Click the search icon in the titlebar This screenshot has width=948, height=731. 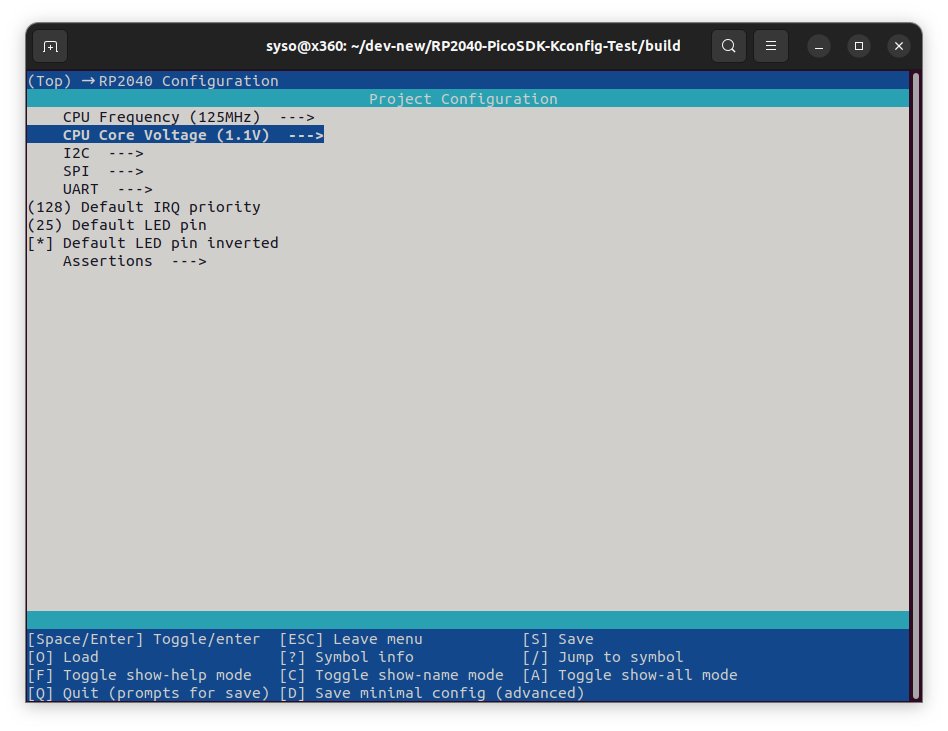coord(728,46)
